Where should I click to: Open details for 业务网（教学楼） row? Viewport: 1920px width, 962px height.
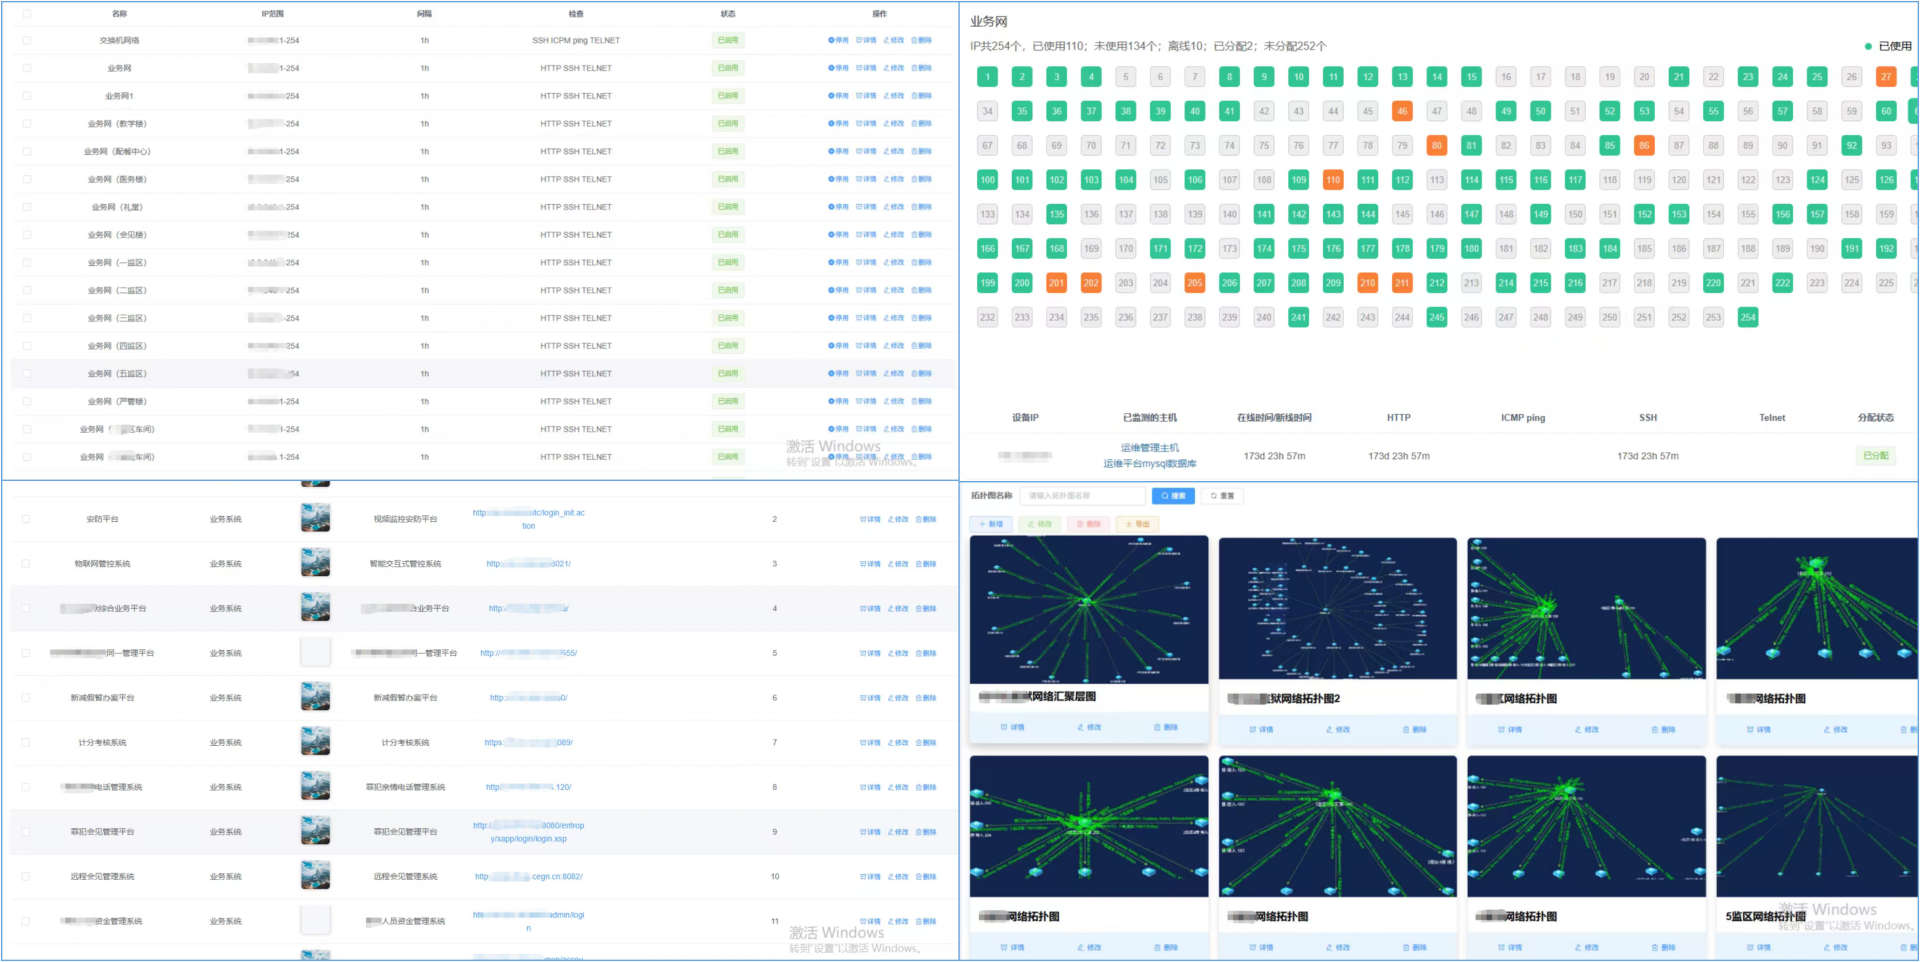(x=866, y=124)
